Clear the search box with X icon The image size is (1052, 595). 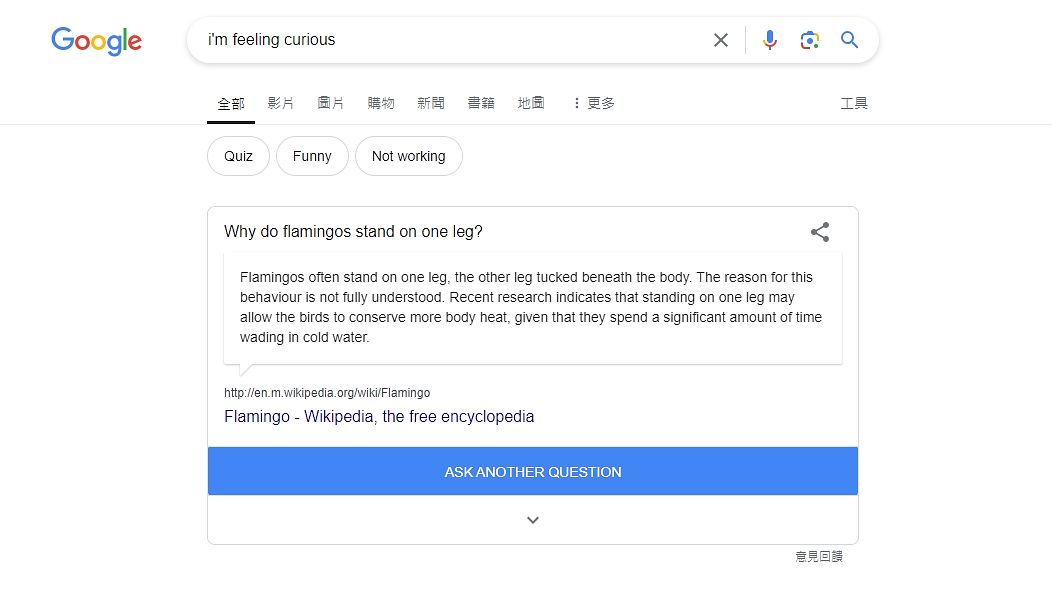[720, 40]
